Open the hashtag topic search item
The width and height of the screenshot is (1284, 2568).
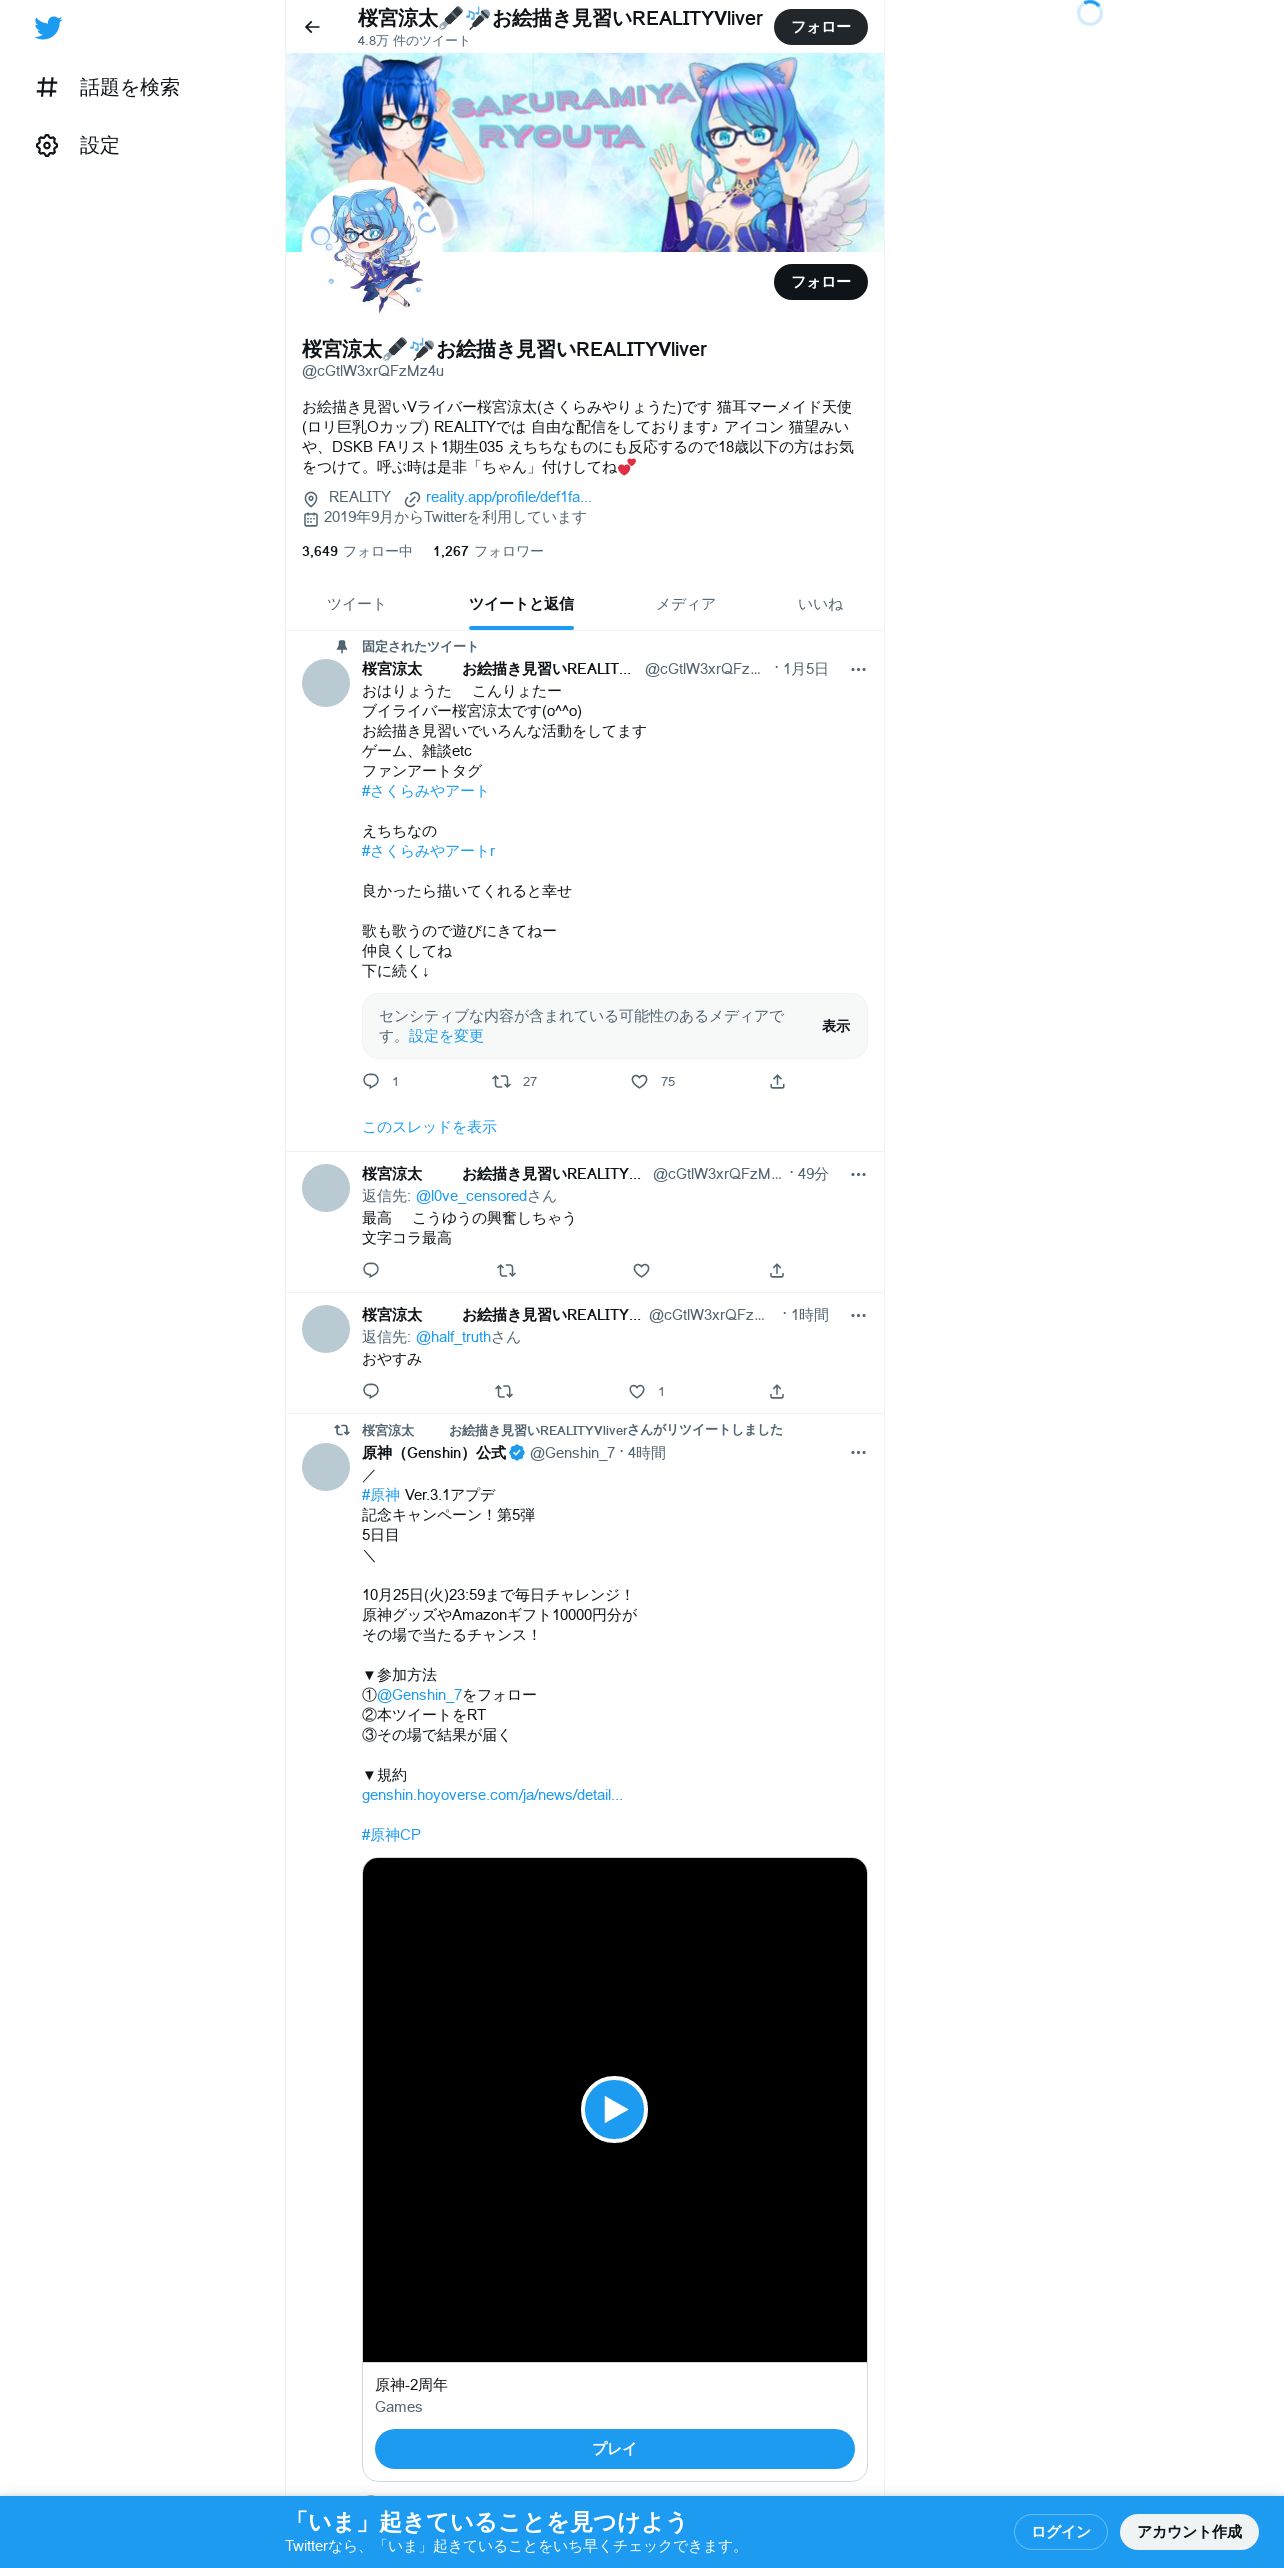pos(107,87)
